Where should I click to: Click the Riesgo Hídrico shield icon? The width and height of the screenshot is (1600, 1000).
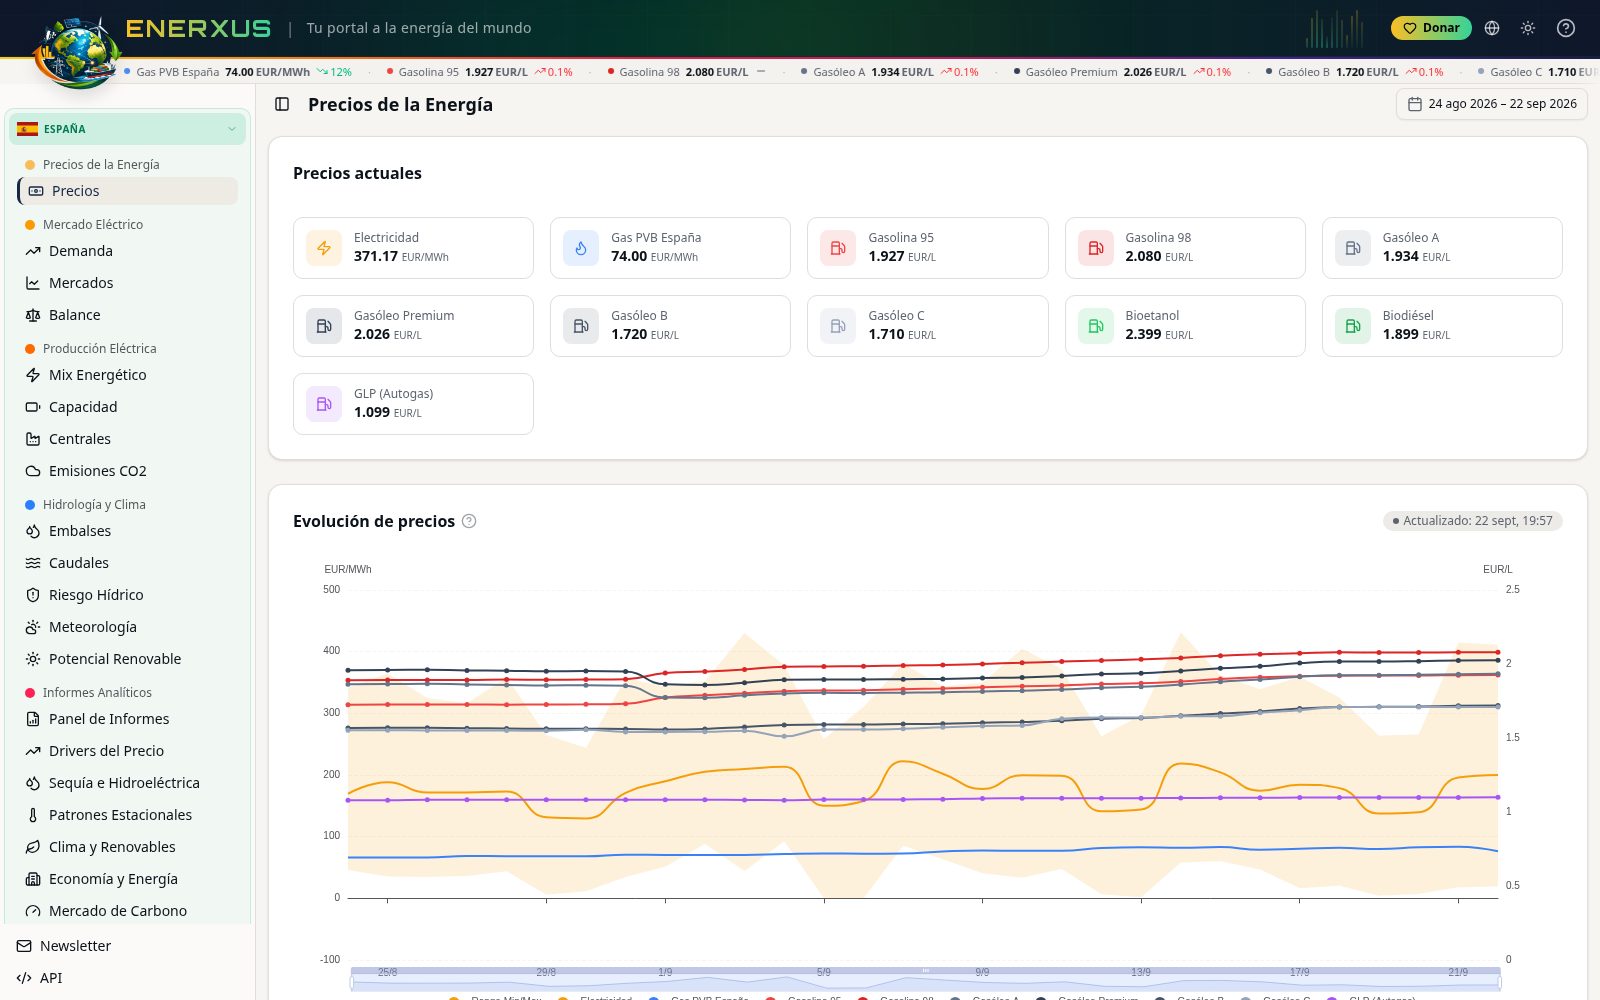click(33, 595)
